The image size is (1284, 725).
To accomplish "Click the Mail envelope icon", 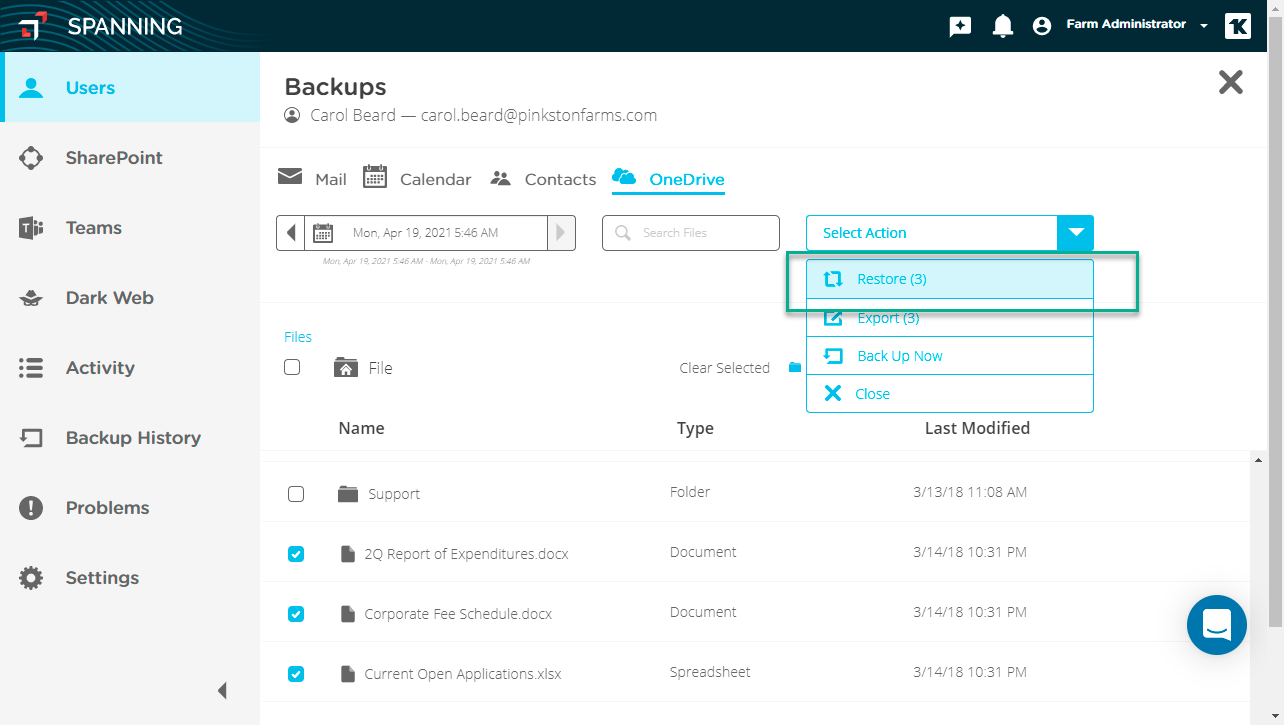I will click(x=290, y=177).
